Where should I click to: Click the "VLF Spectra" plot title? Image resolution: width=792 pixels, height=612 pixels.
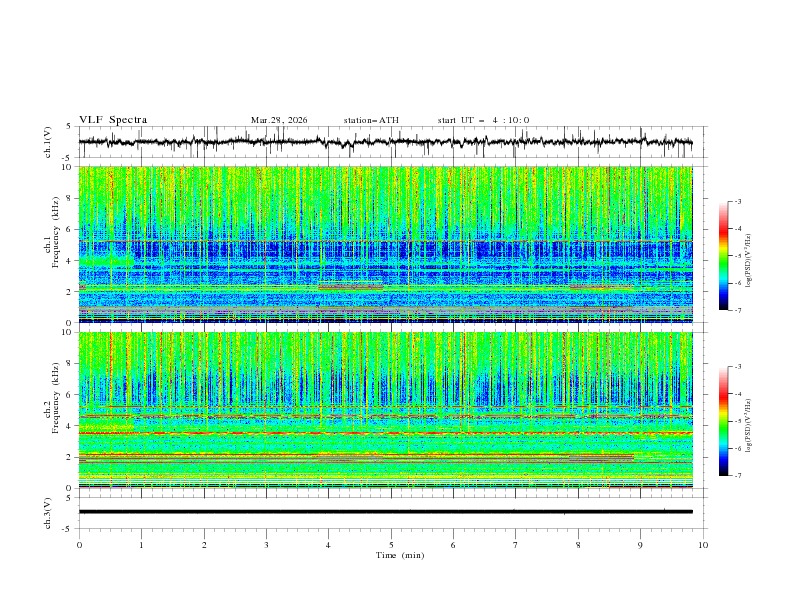pyautogui.click(x=113, y=120)
